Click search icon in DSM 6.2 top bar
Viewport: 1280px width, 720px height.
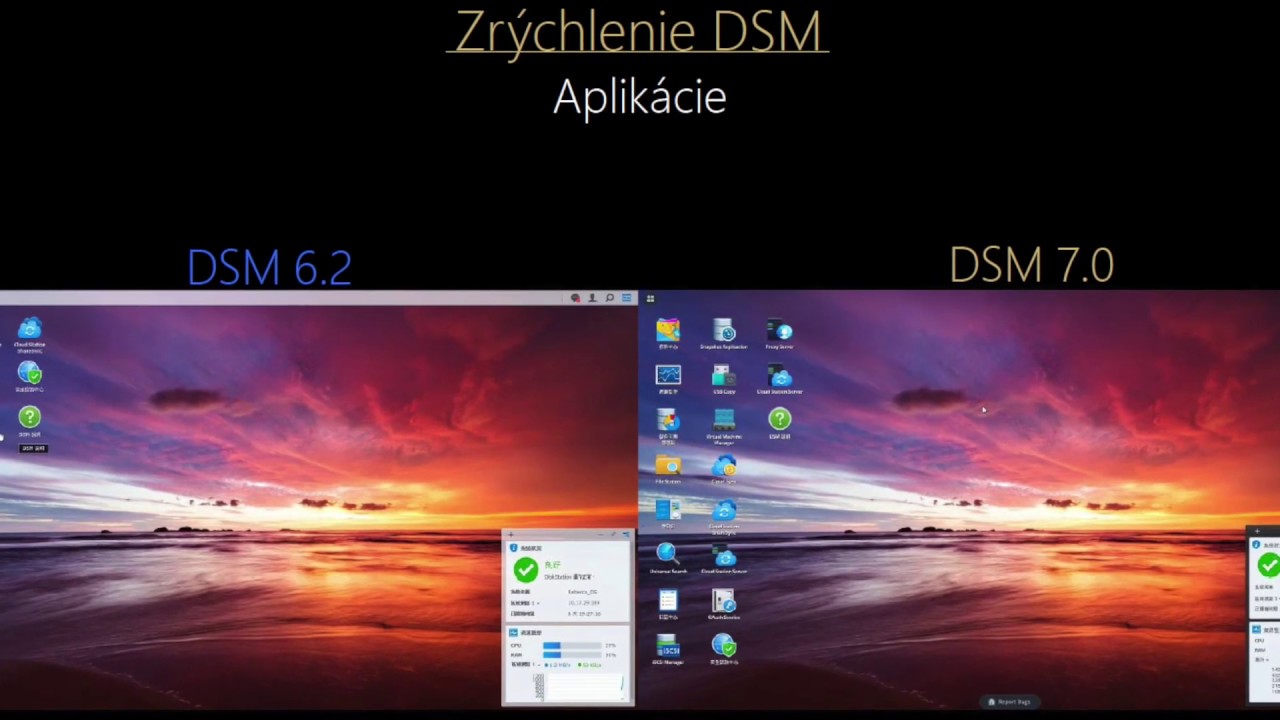[609, 298]
